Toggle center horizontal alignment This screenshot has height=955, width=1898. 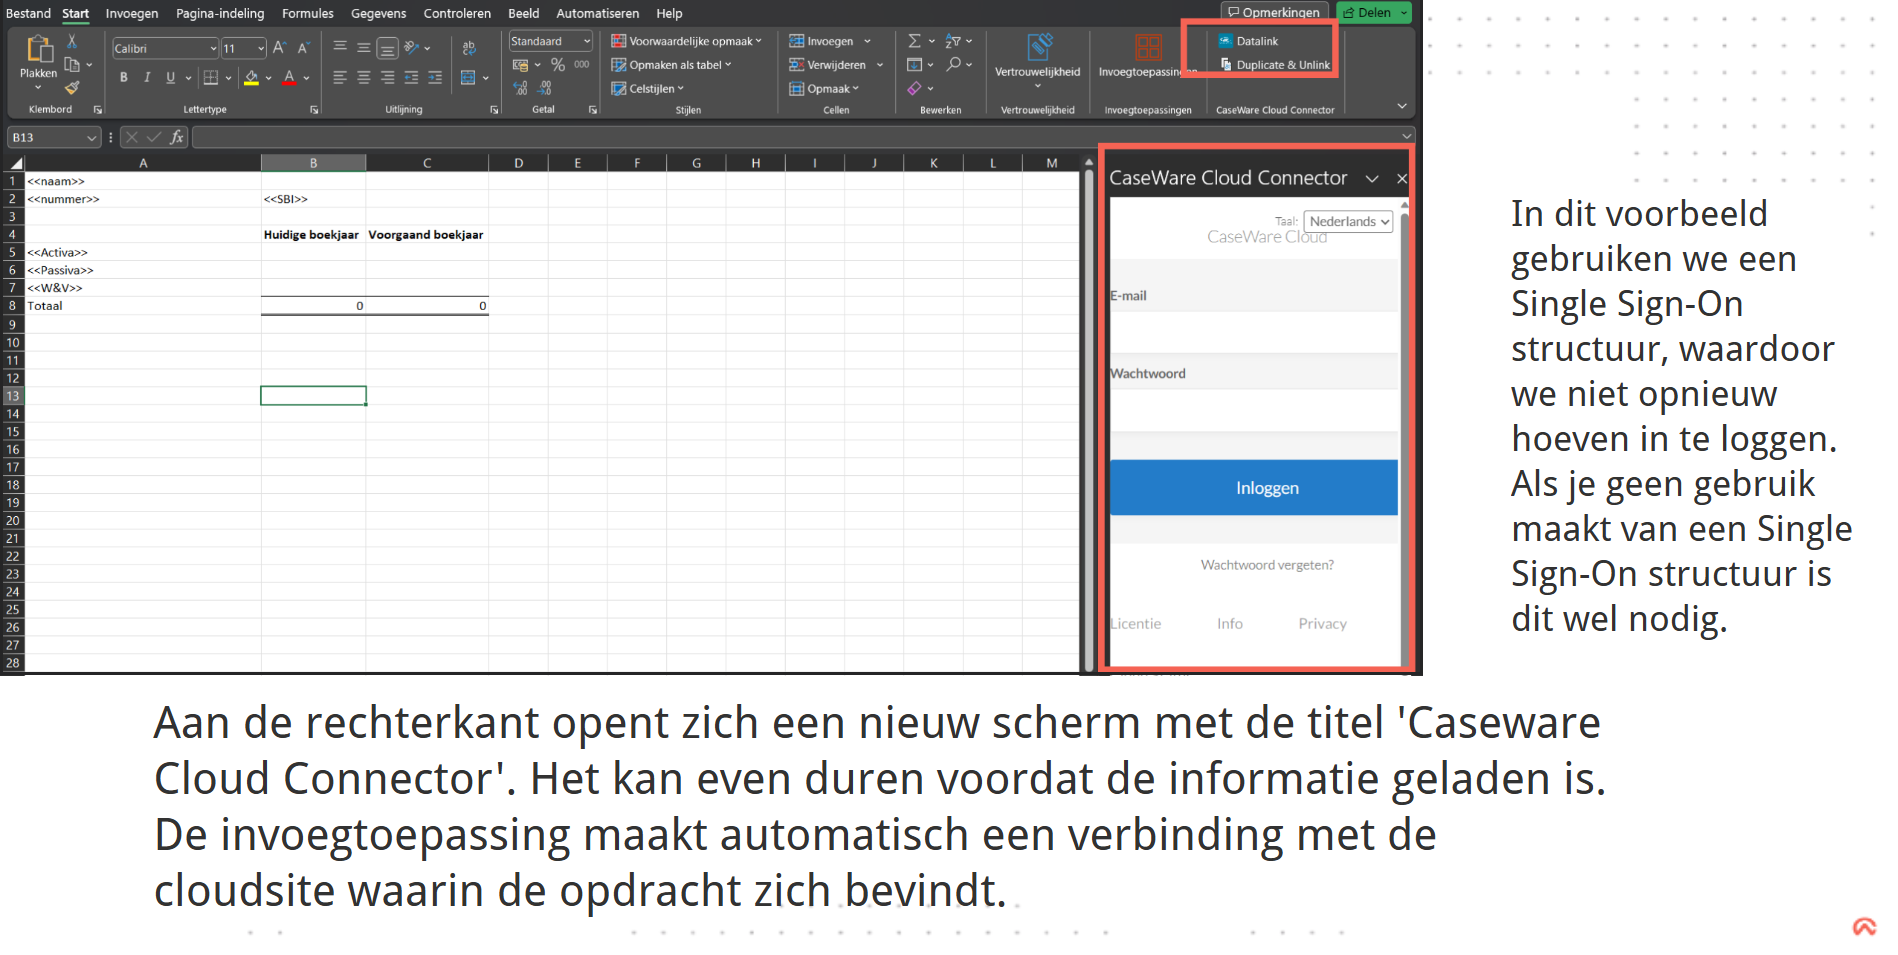[x=363, y=78]
